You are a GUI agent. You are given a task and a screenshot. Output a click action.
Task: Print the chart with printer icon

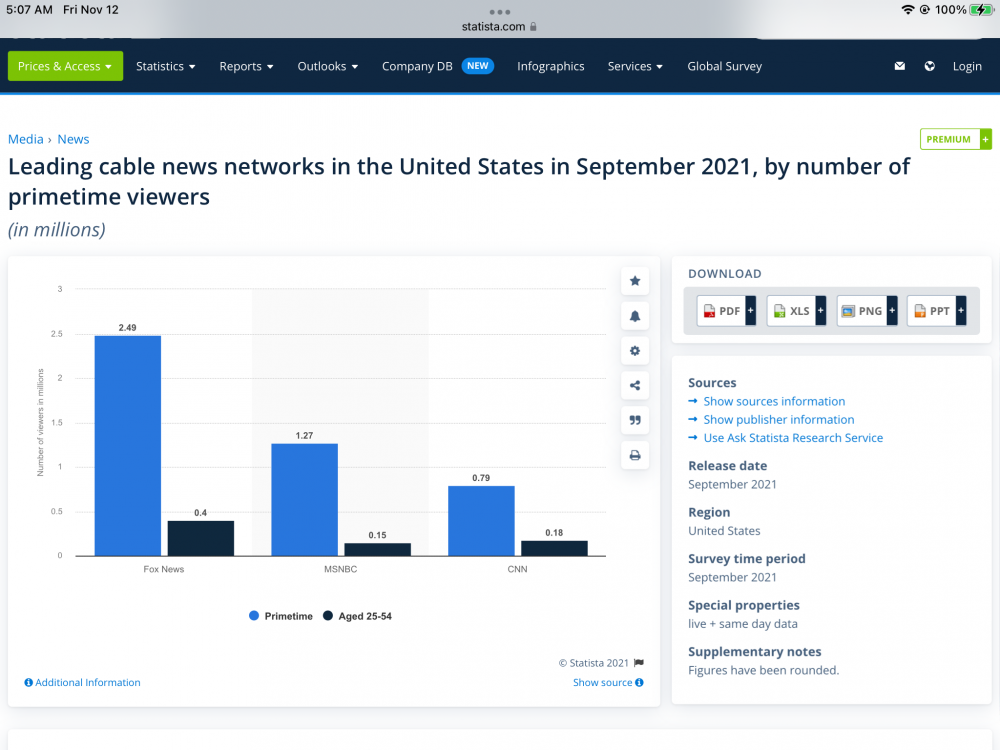point(635,455)
